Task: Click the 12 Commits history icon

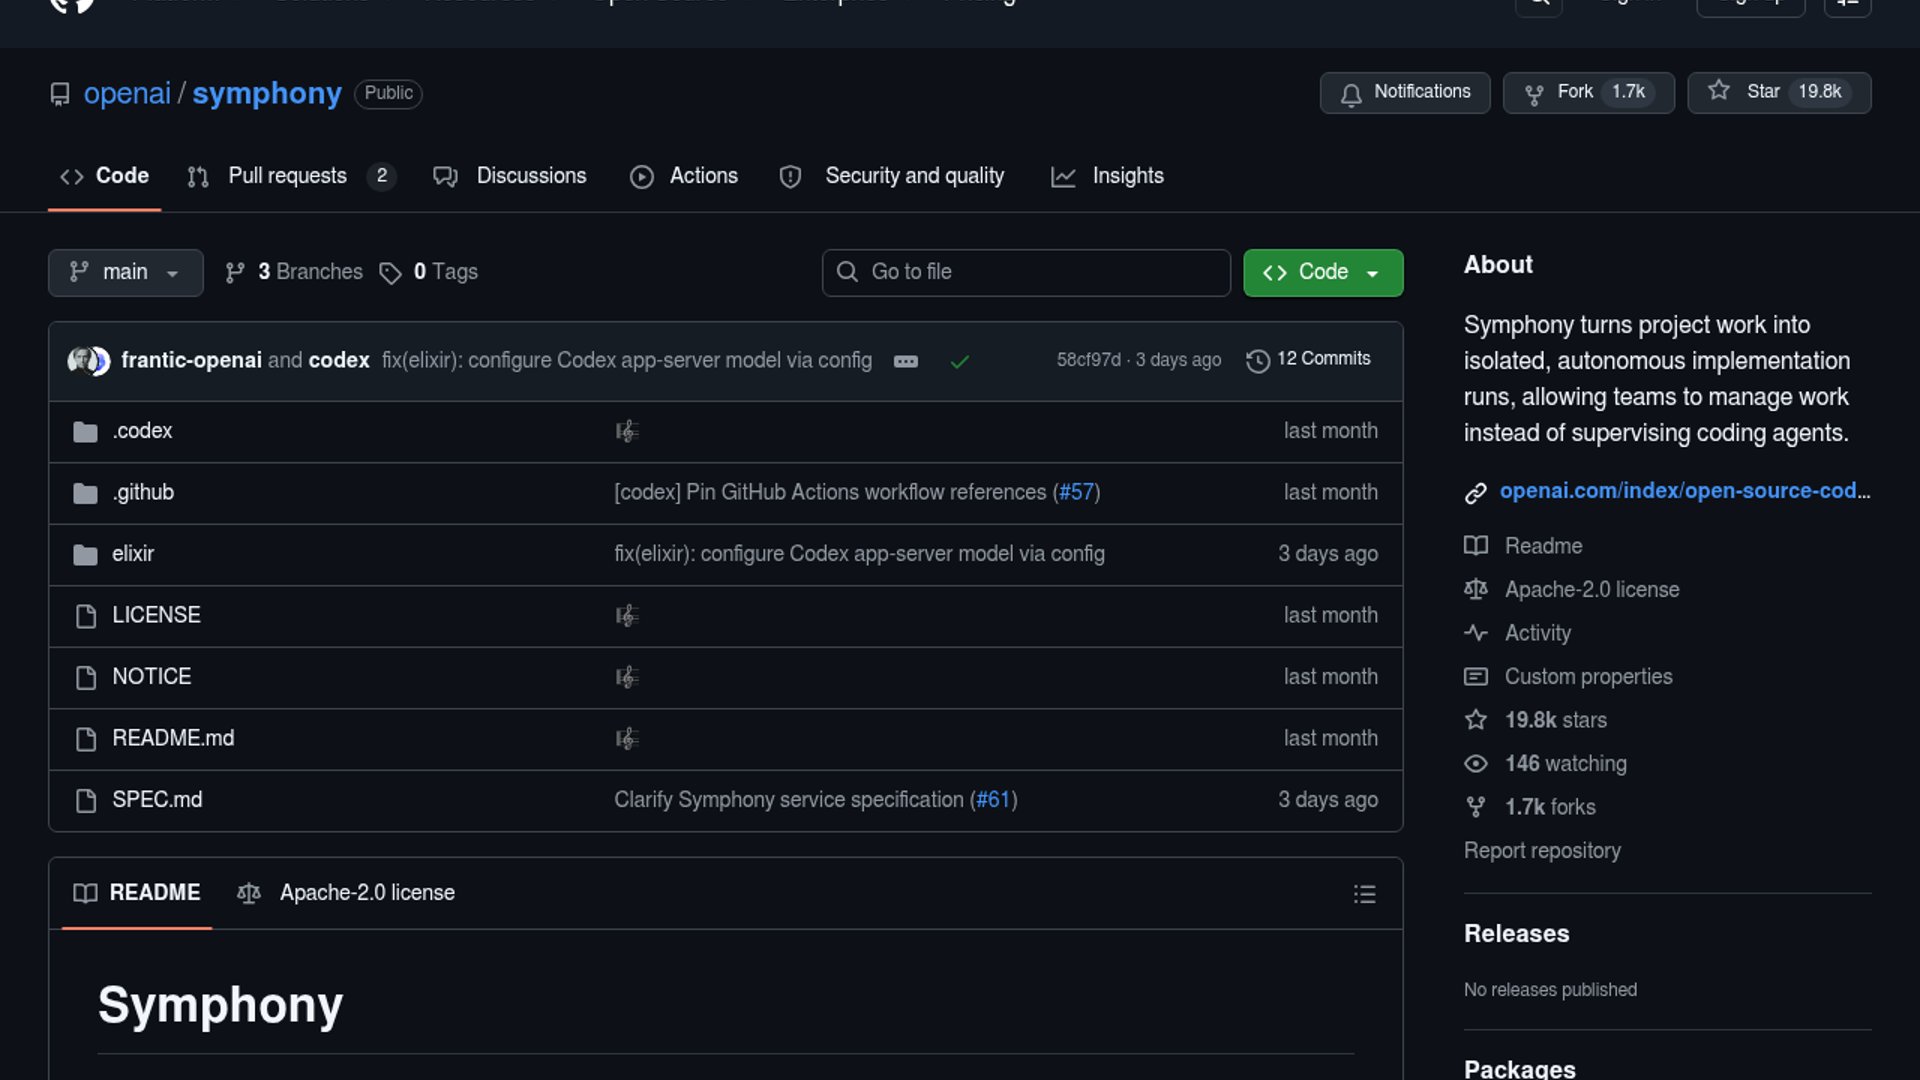Action: click(x=1257, y=360)
